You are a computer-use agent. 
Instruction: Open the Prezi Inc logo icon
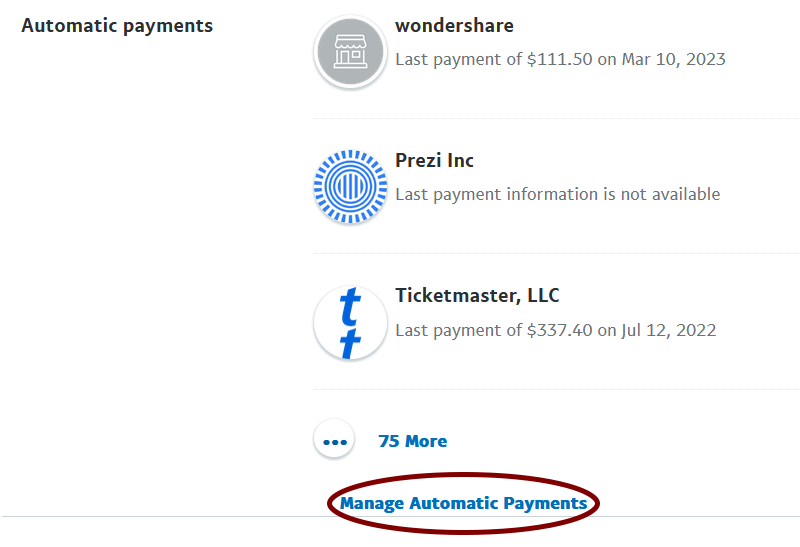(350, 187)
